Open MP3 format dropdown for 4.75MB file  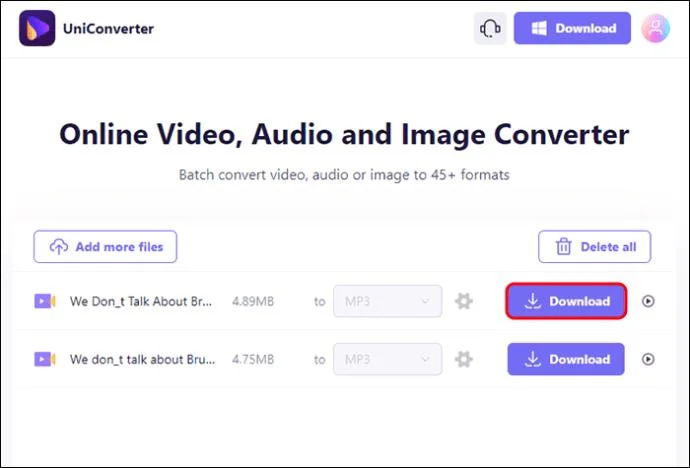pyautogui.click(x=388, y=359)
